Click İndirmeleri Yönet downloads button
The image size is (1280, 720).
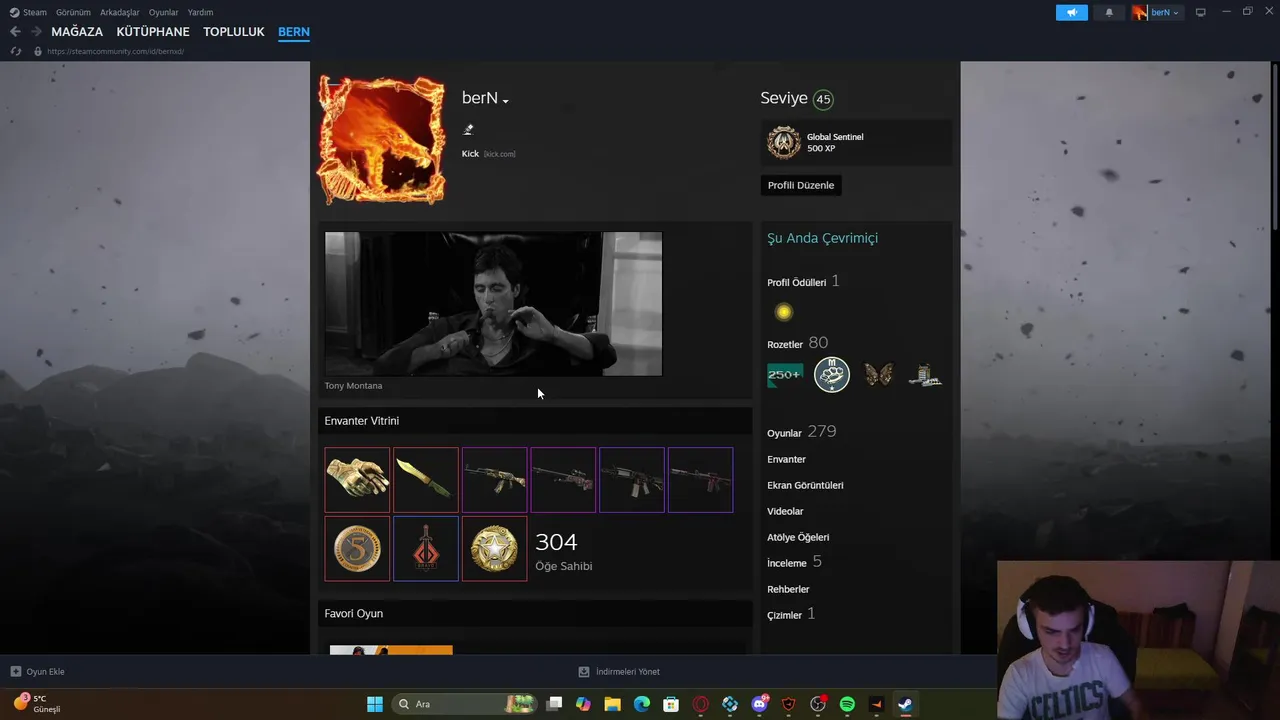[x=619, y=672]
